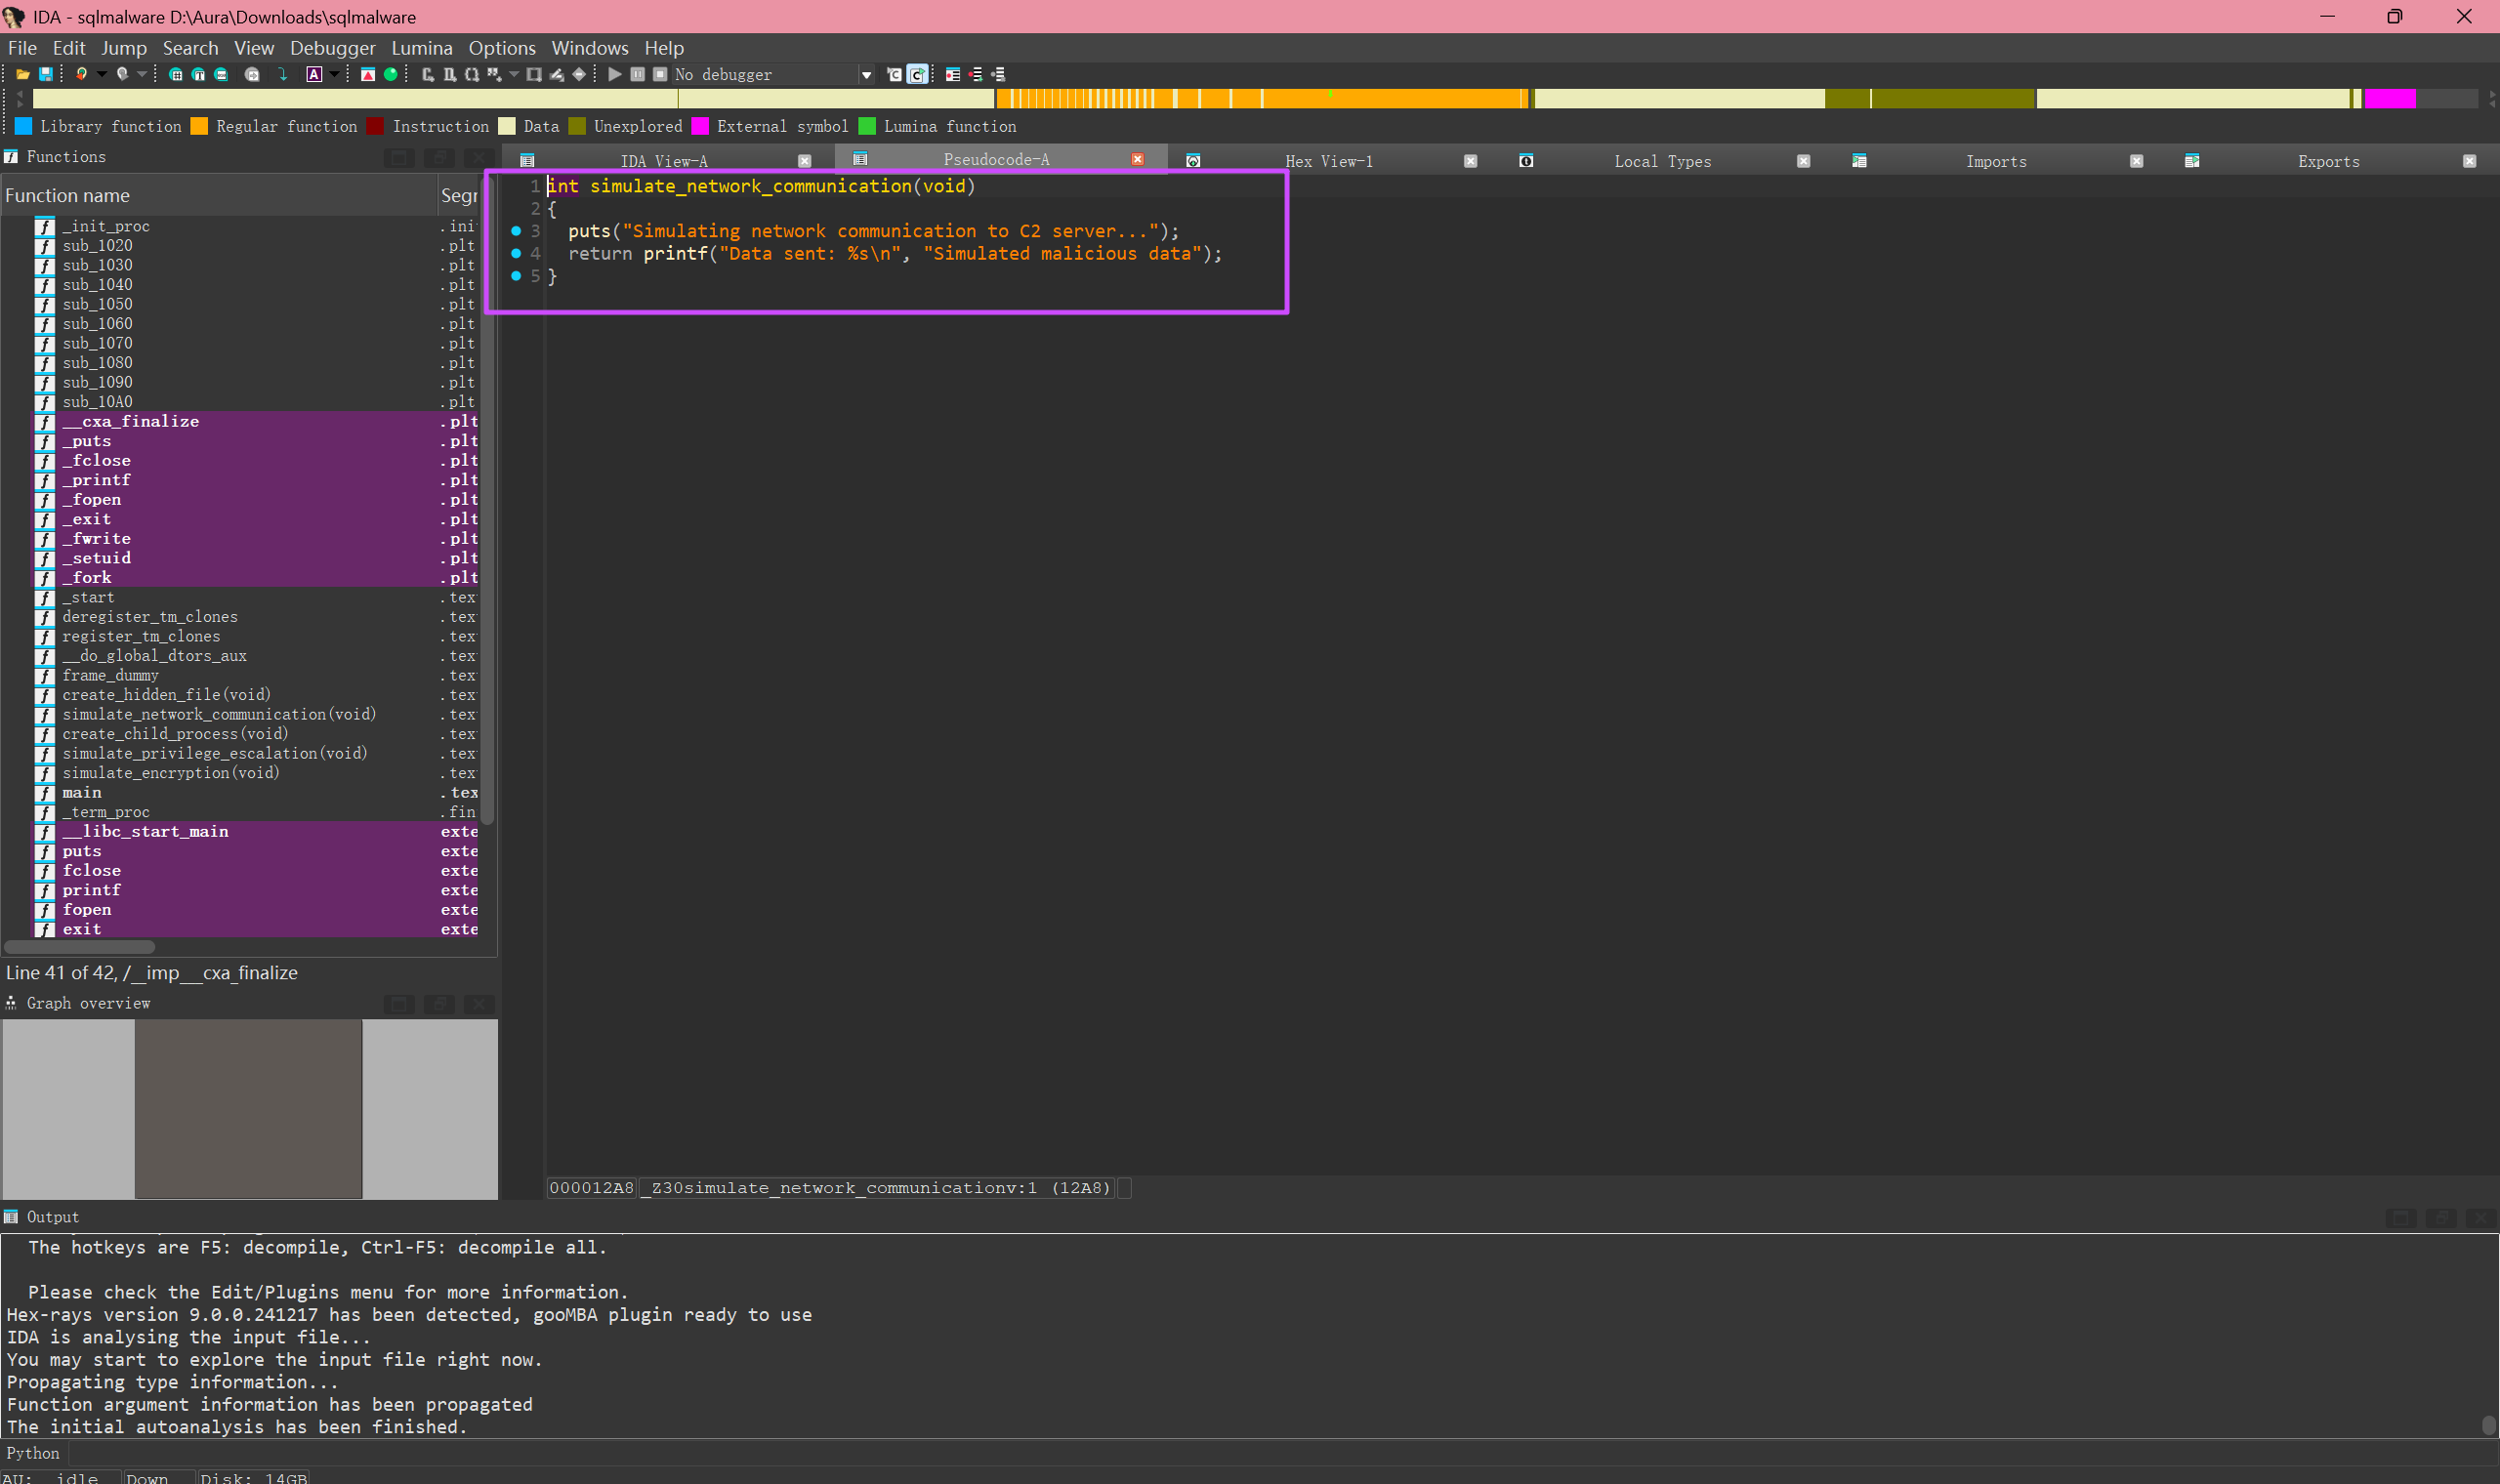
Task: Click the jump to address arrow icon
Action: click(284, 74)
